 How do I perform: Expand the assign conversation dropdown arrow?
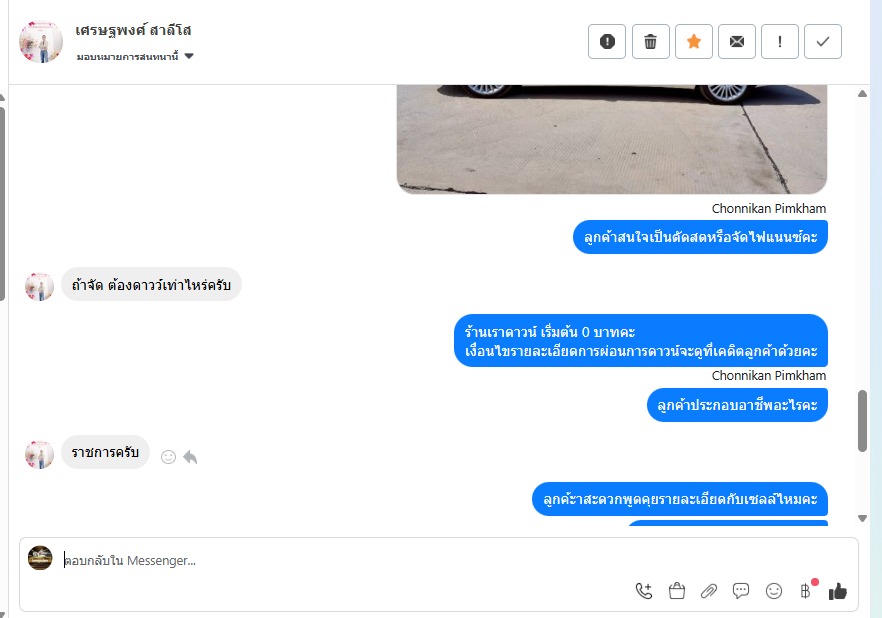coord(189,56)
